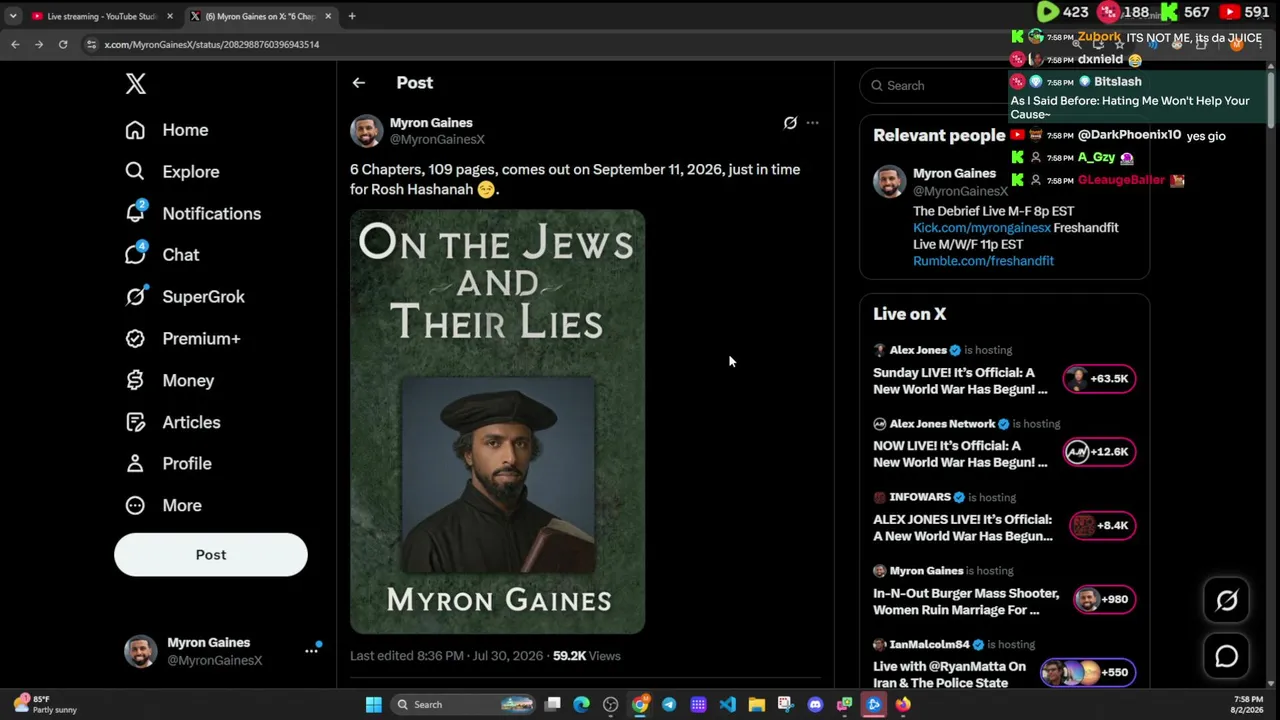Click the browser forward arrow

(39, 44)
